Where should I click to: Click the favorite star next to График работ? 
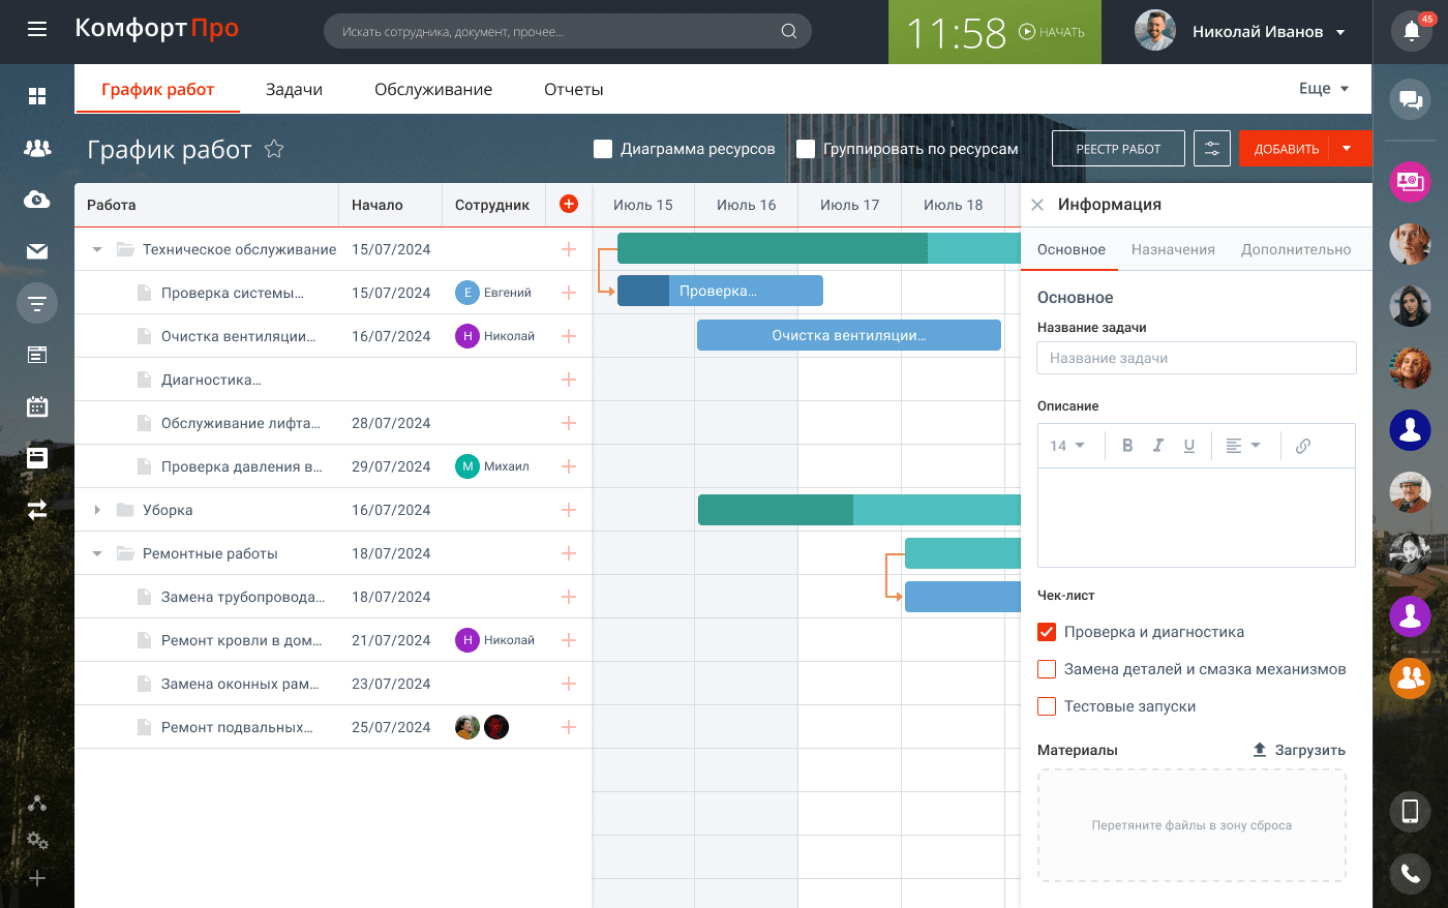[x=274, y=149]
